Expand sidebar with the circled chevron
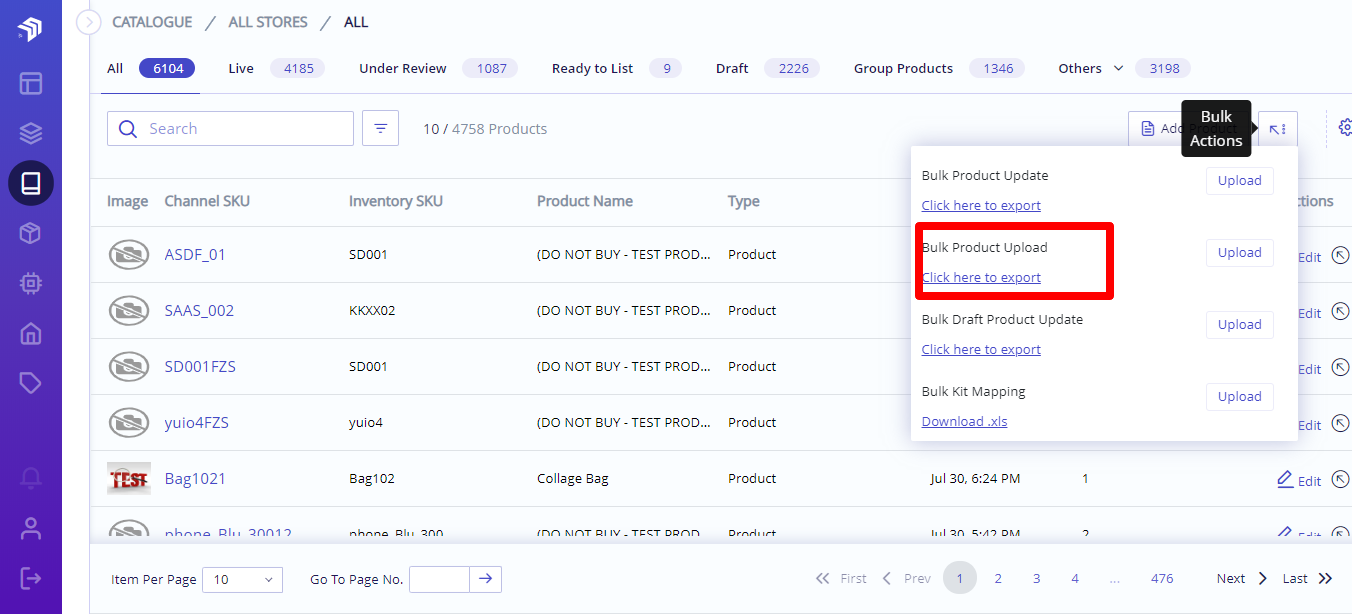Viewport: 1352px width, 614px height. pyautogui.click(x=89, y=22)
